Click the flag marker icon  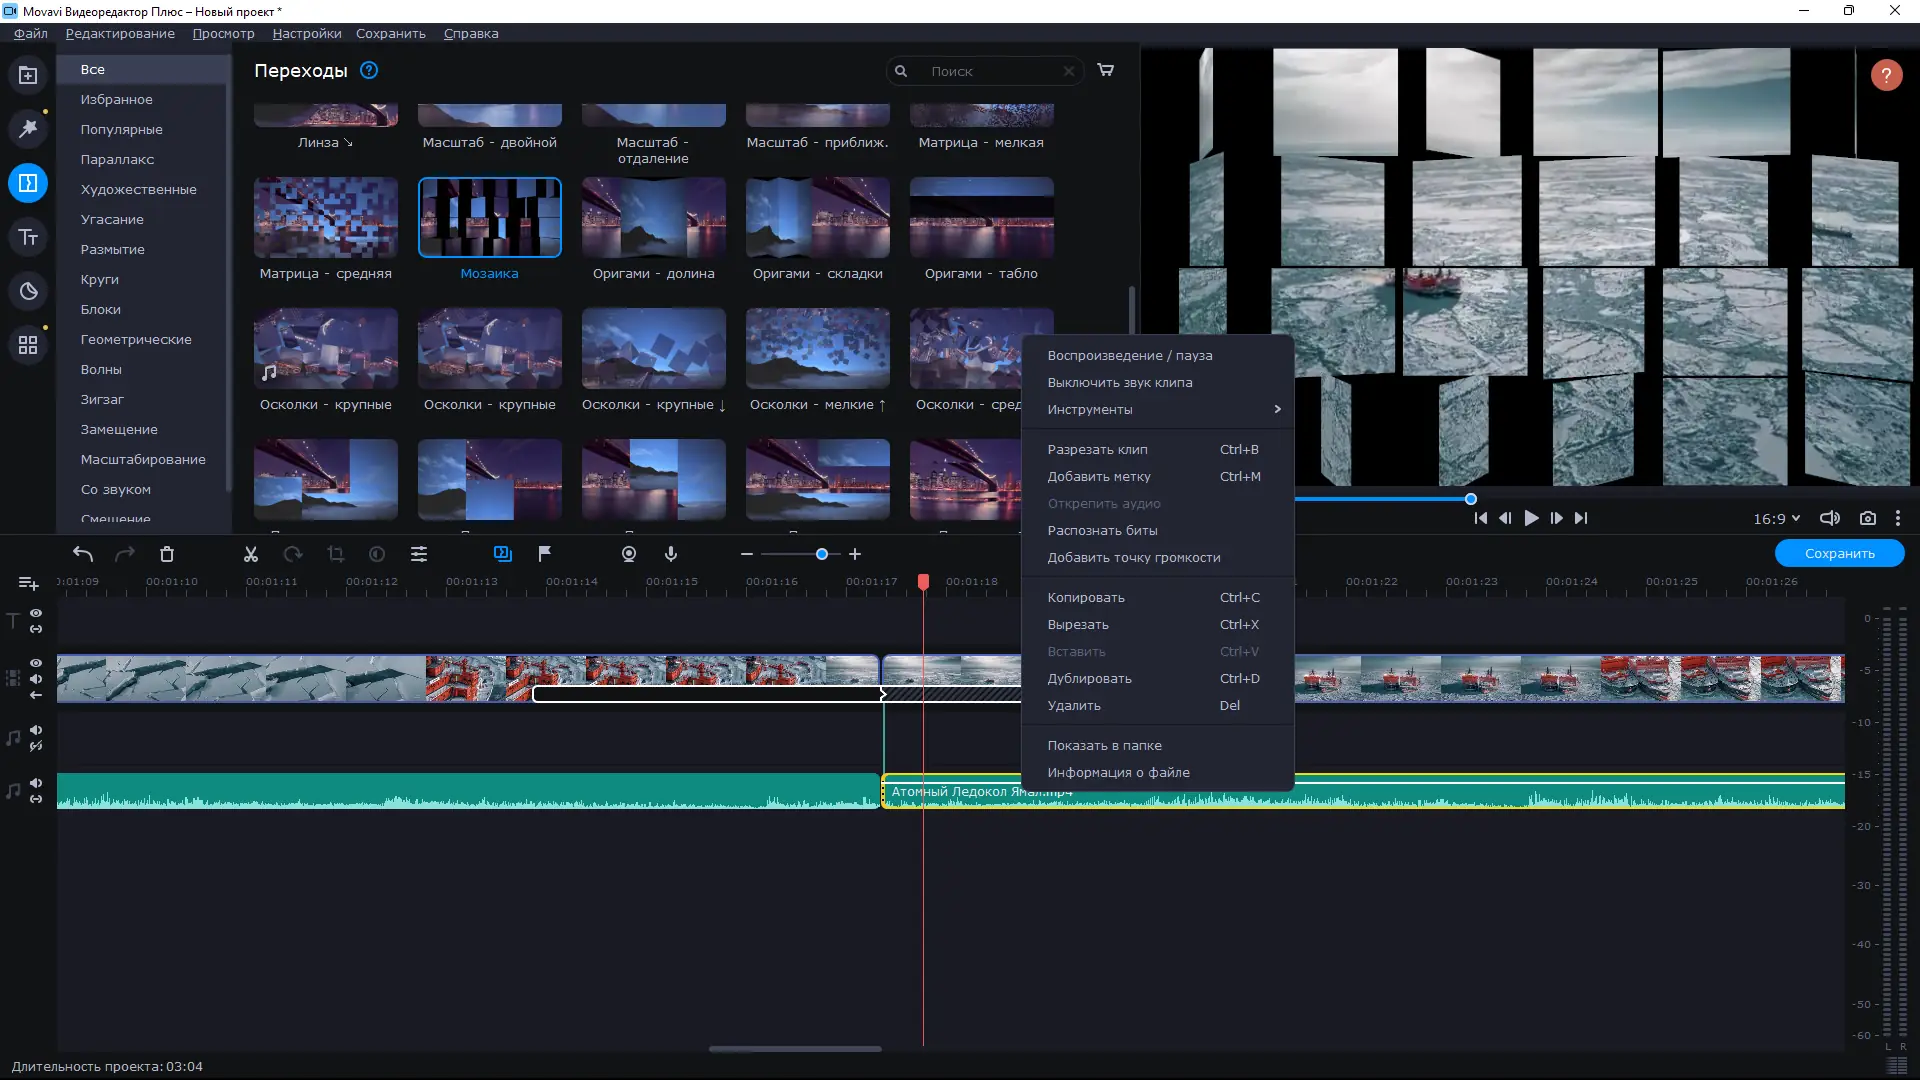[545, 554]
